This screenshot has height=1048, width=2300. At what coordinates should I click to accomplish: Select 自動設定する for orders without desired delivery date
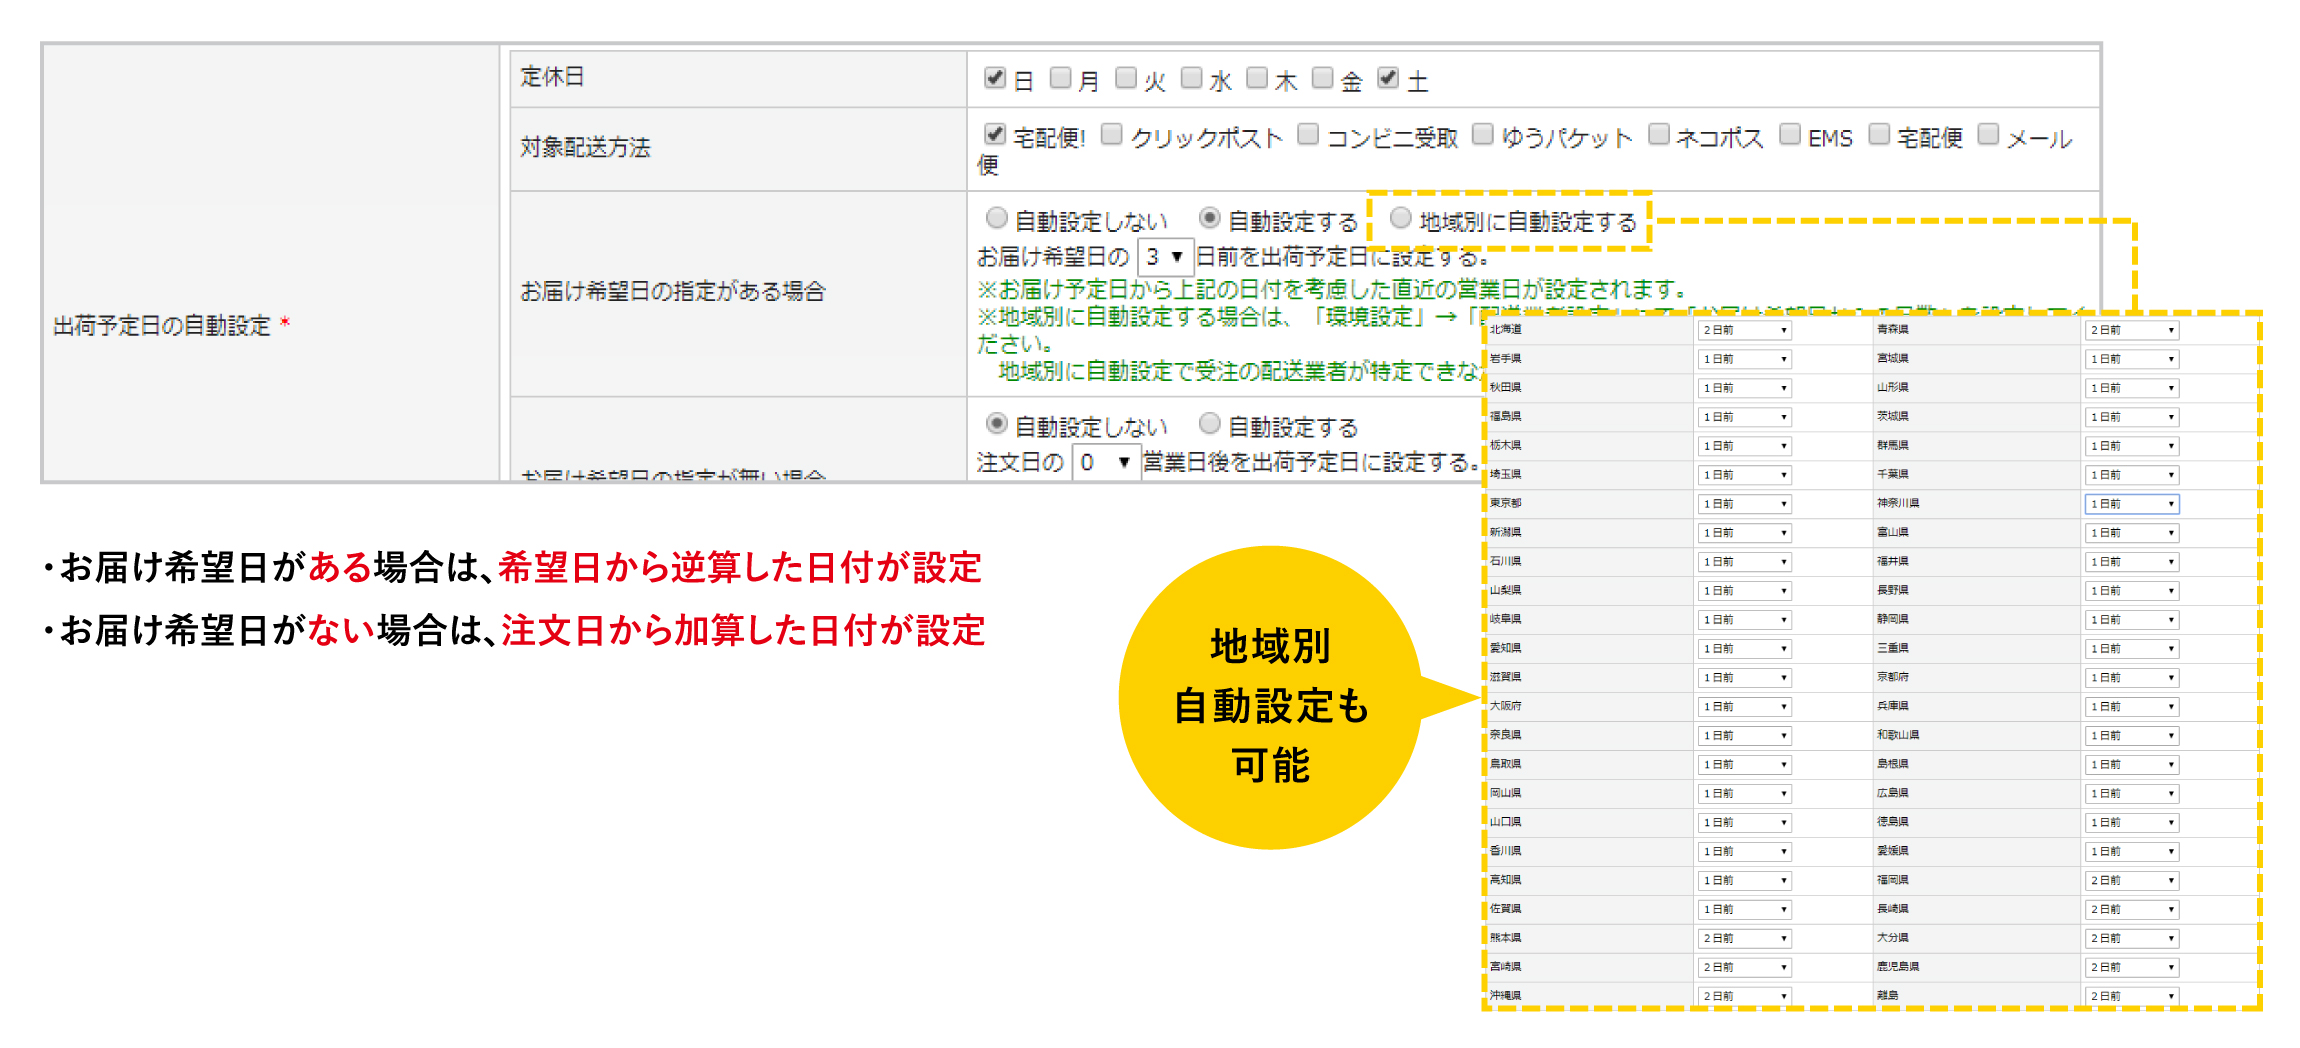(1209, 424)
